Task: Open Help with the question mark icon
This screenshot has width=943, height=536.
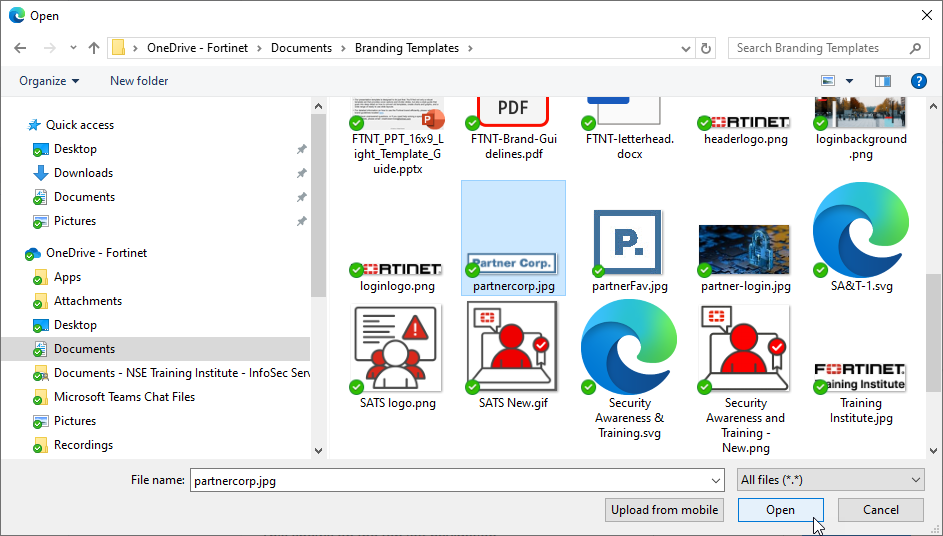Action: 918,81
